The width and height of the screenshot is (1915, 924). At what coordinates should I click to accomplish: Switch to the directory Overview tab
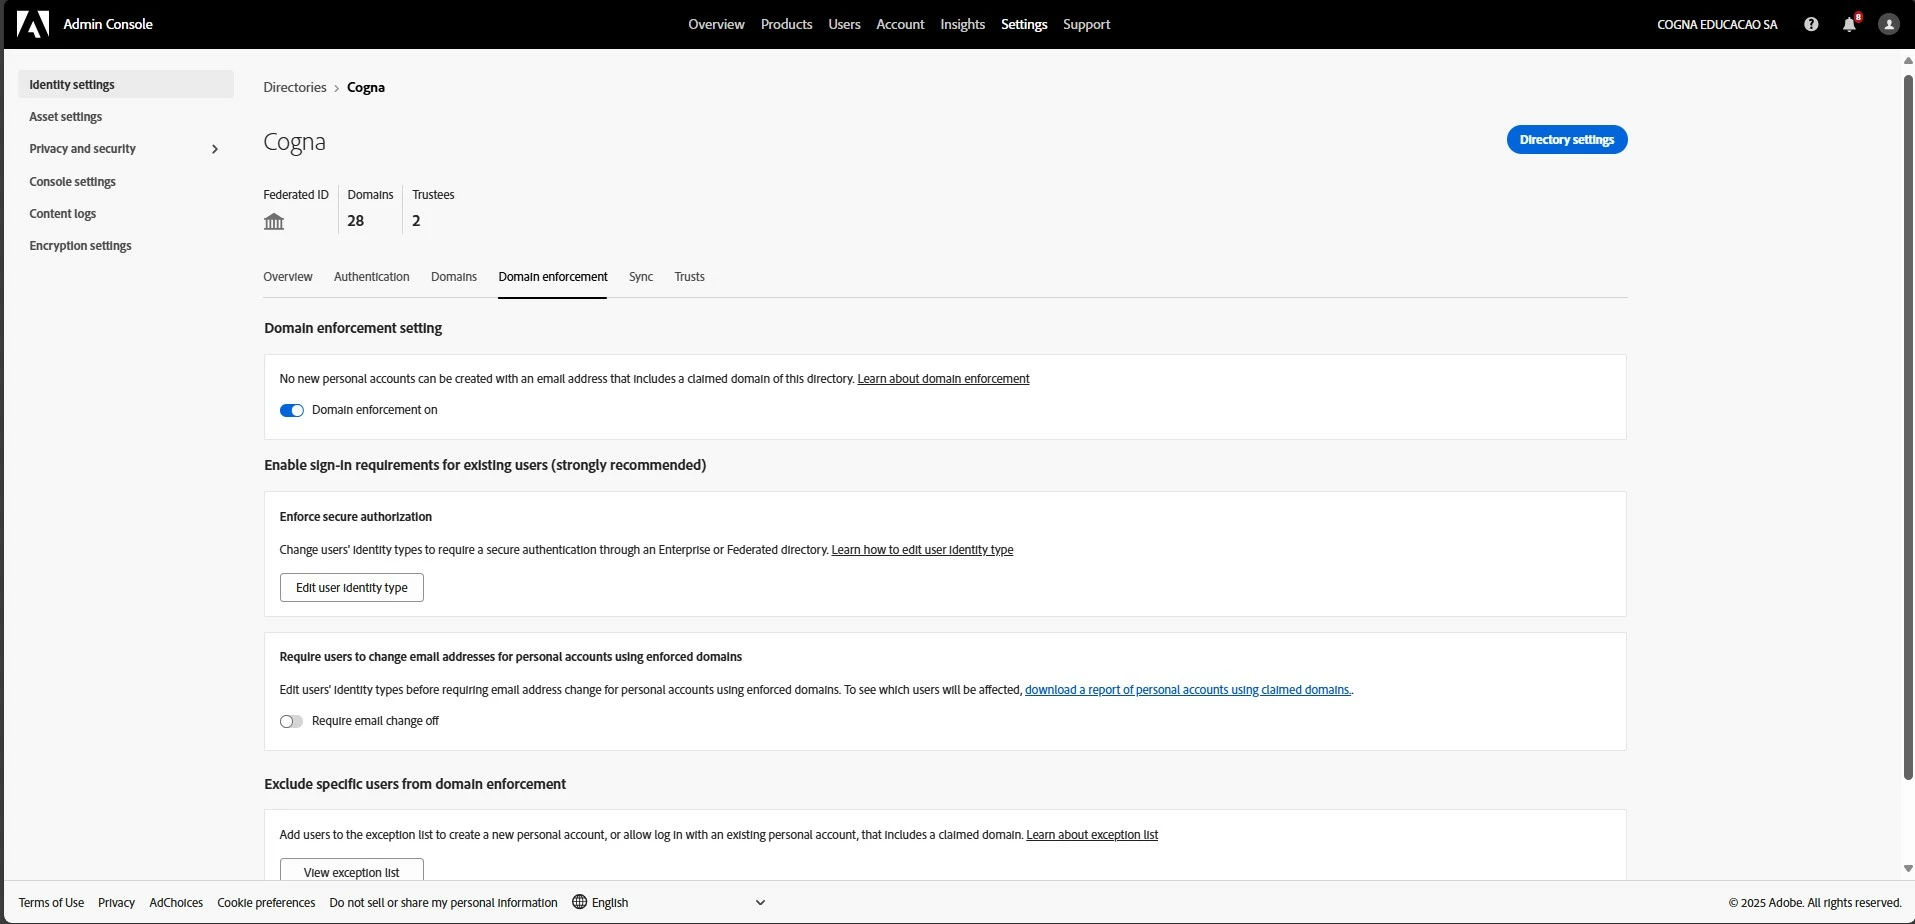(x=288, y=277)
